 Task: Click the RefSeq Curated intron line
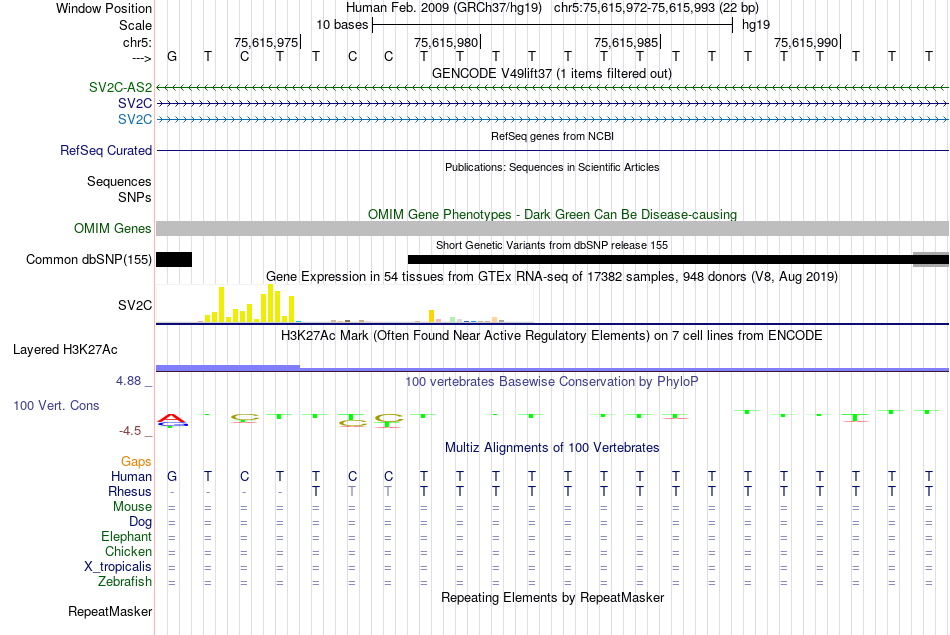click(x=552, y=150)
